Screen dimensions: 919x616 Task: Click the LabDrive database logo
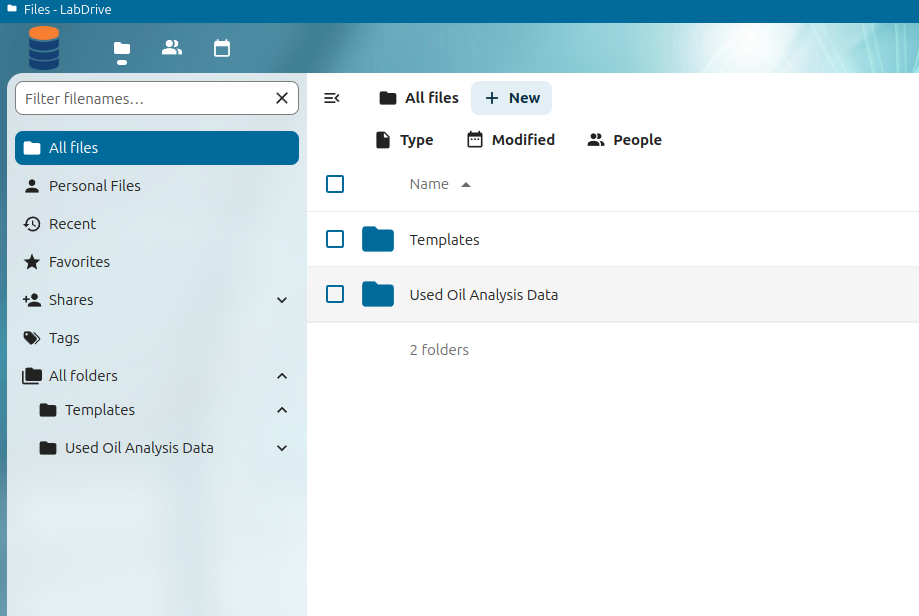(44, 48)
